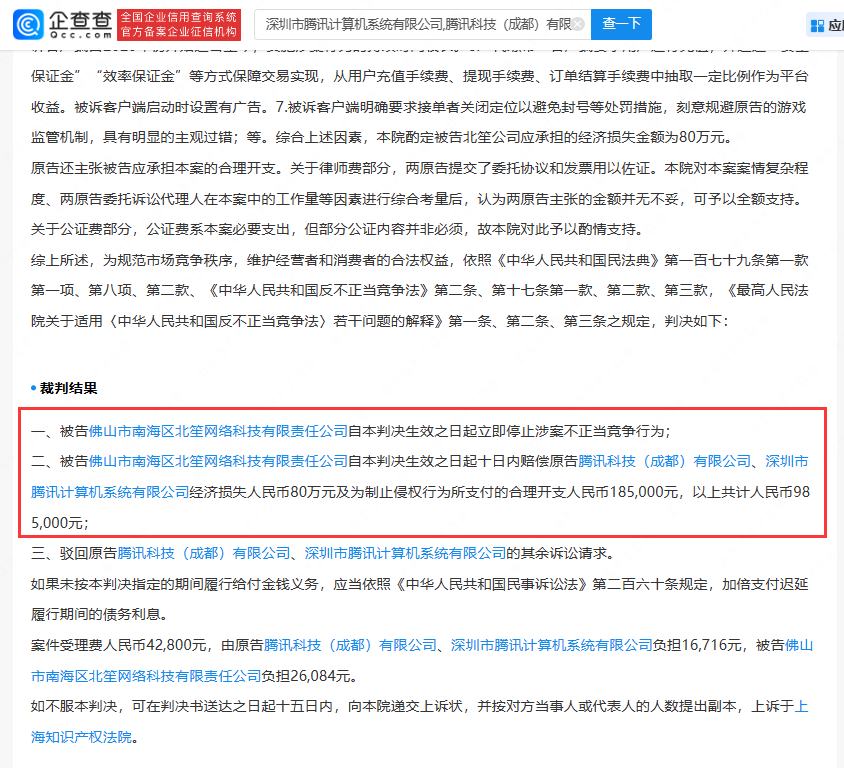This screenshot has width=844, height=768.
Task: Click the red 全国企业信用查询系统 banner
Action: (179, 25)
